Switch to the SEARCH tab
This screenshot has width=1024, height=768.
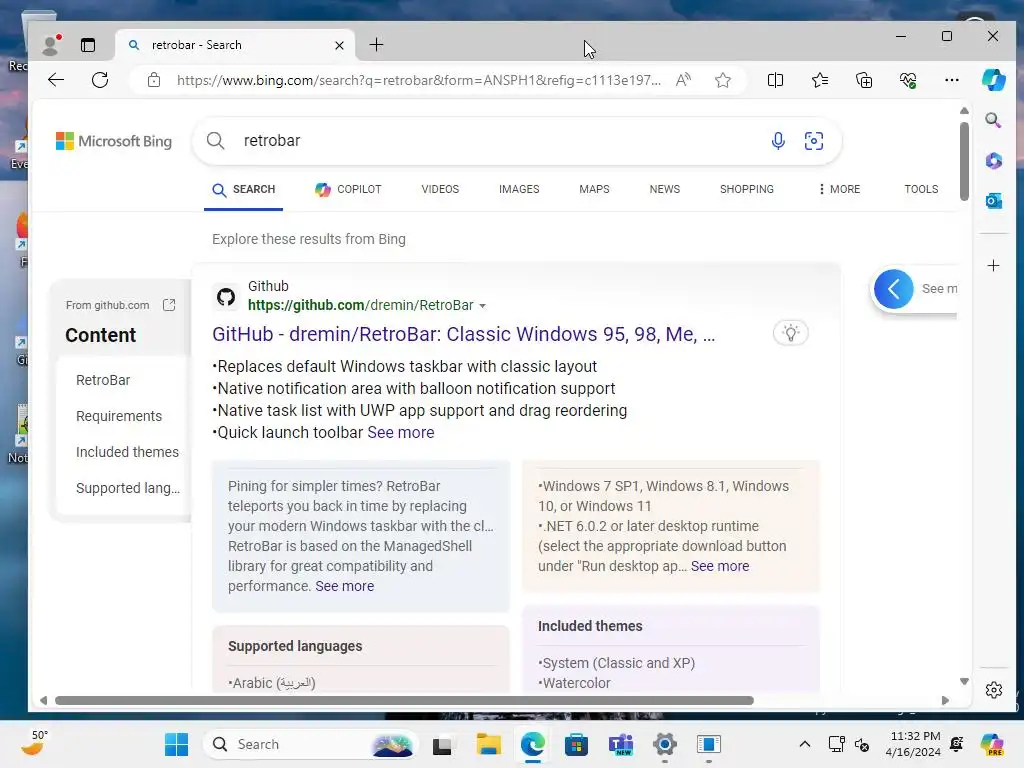point(244,189)
